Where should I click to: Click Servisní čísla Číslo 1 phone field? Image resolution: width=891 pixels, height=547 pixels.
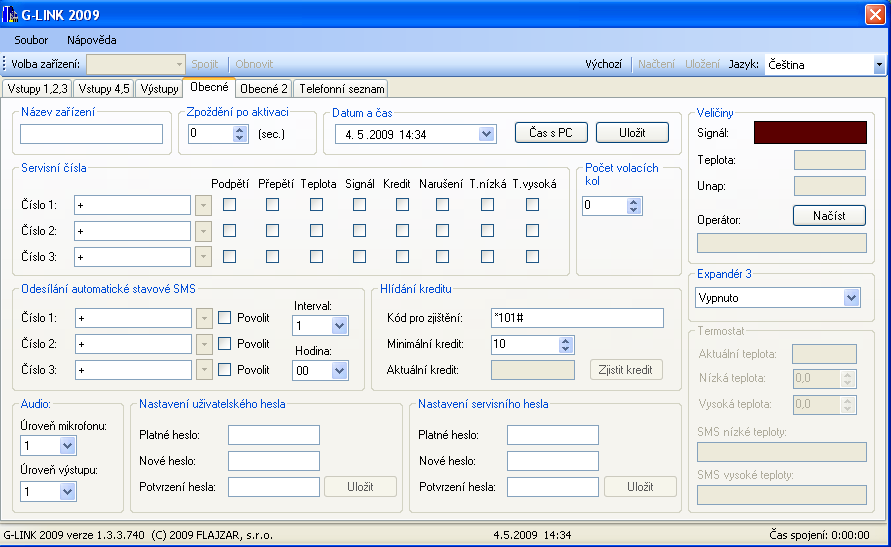[132, 205]
